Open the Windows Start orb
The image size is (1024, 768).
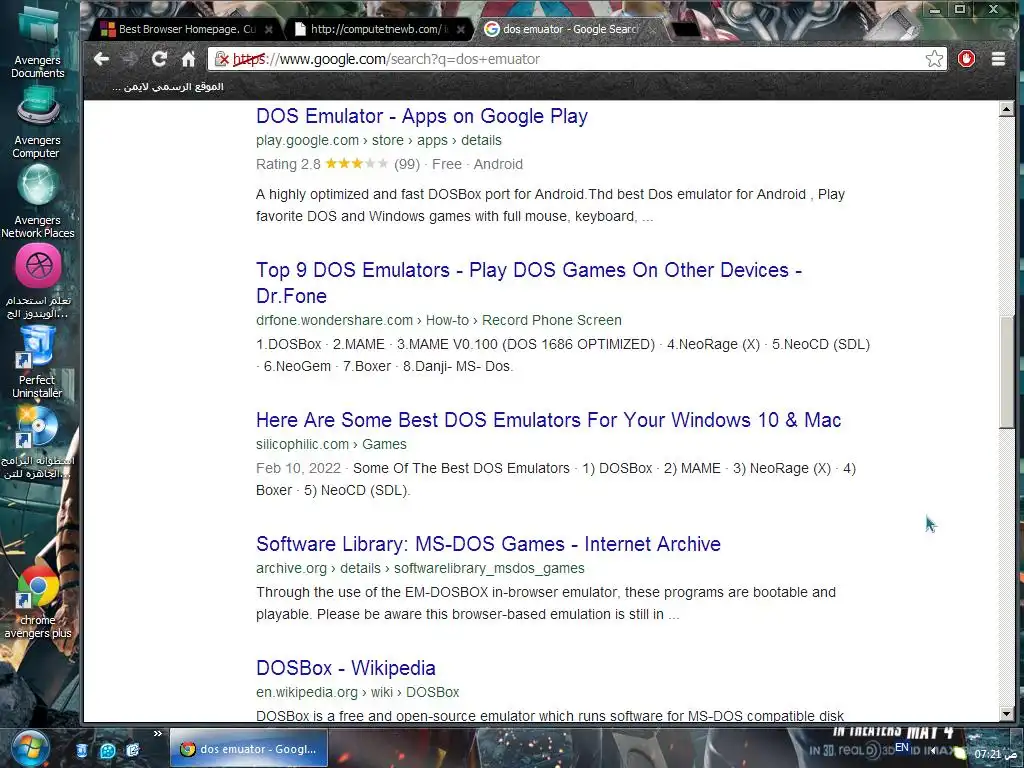[31, 750]
